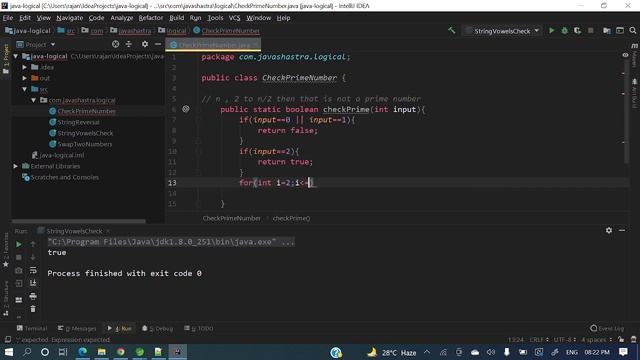Screen dimensions: 640x360
Task: Click CheckPrimeNumber breadcrumb below editor
Action: (231, 218)
